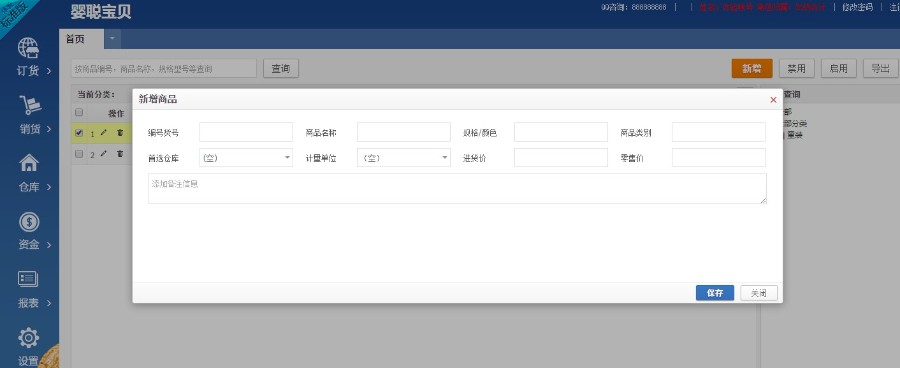Uncheck the checkbox for row 1
The width and height of the screenshot is (900, 368).
pyautogui.click(x=79, y=133)
